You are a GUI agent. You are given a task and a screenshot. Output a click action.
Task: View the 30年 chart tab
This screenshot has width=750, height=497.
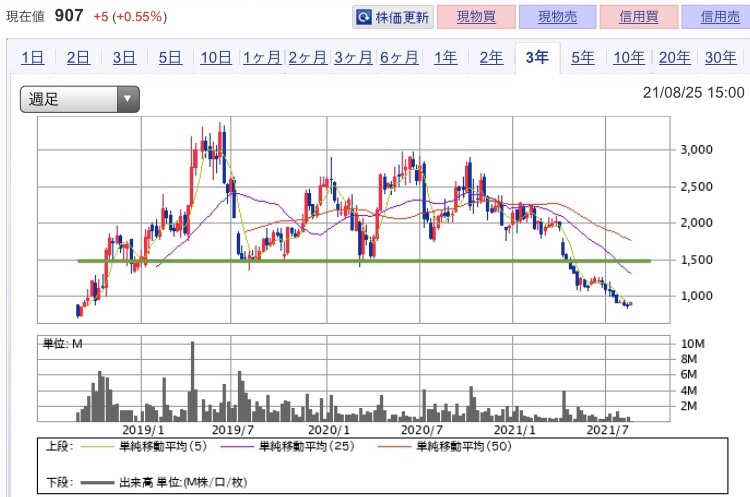click(x=720, y=57)
